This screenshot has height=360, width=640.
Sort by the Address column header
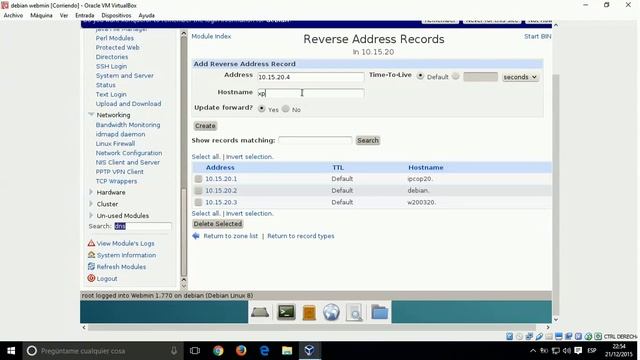click(220, 167)
